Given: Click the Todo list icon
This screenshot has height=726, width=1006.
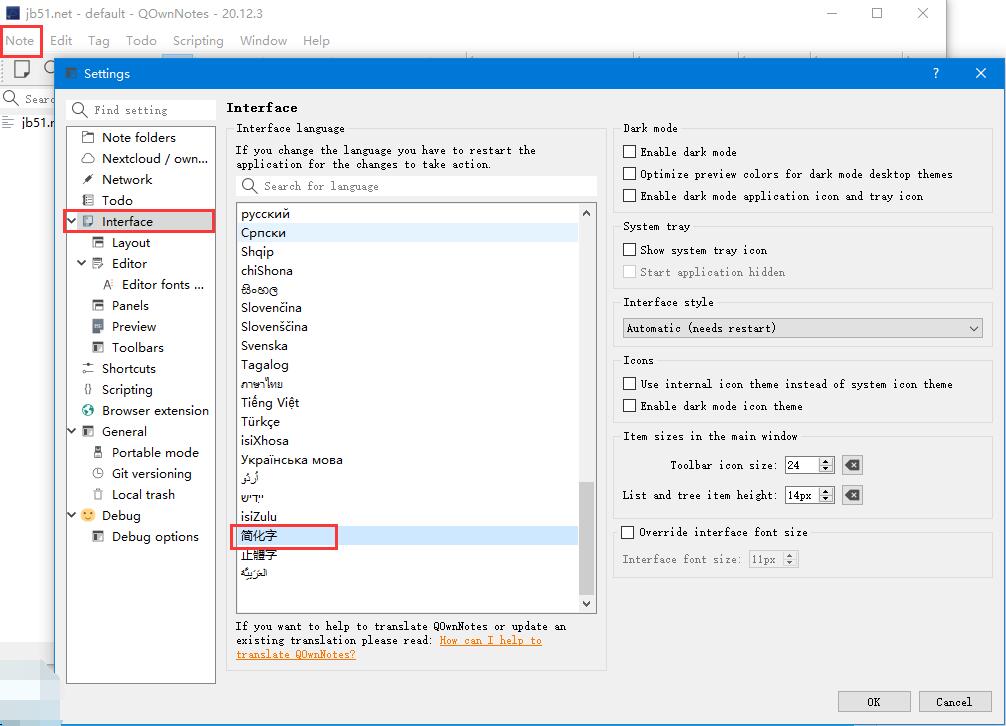Looking at the screenshot, I should point(88,200).
